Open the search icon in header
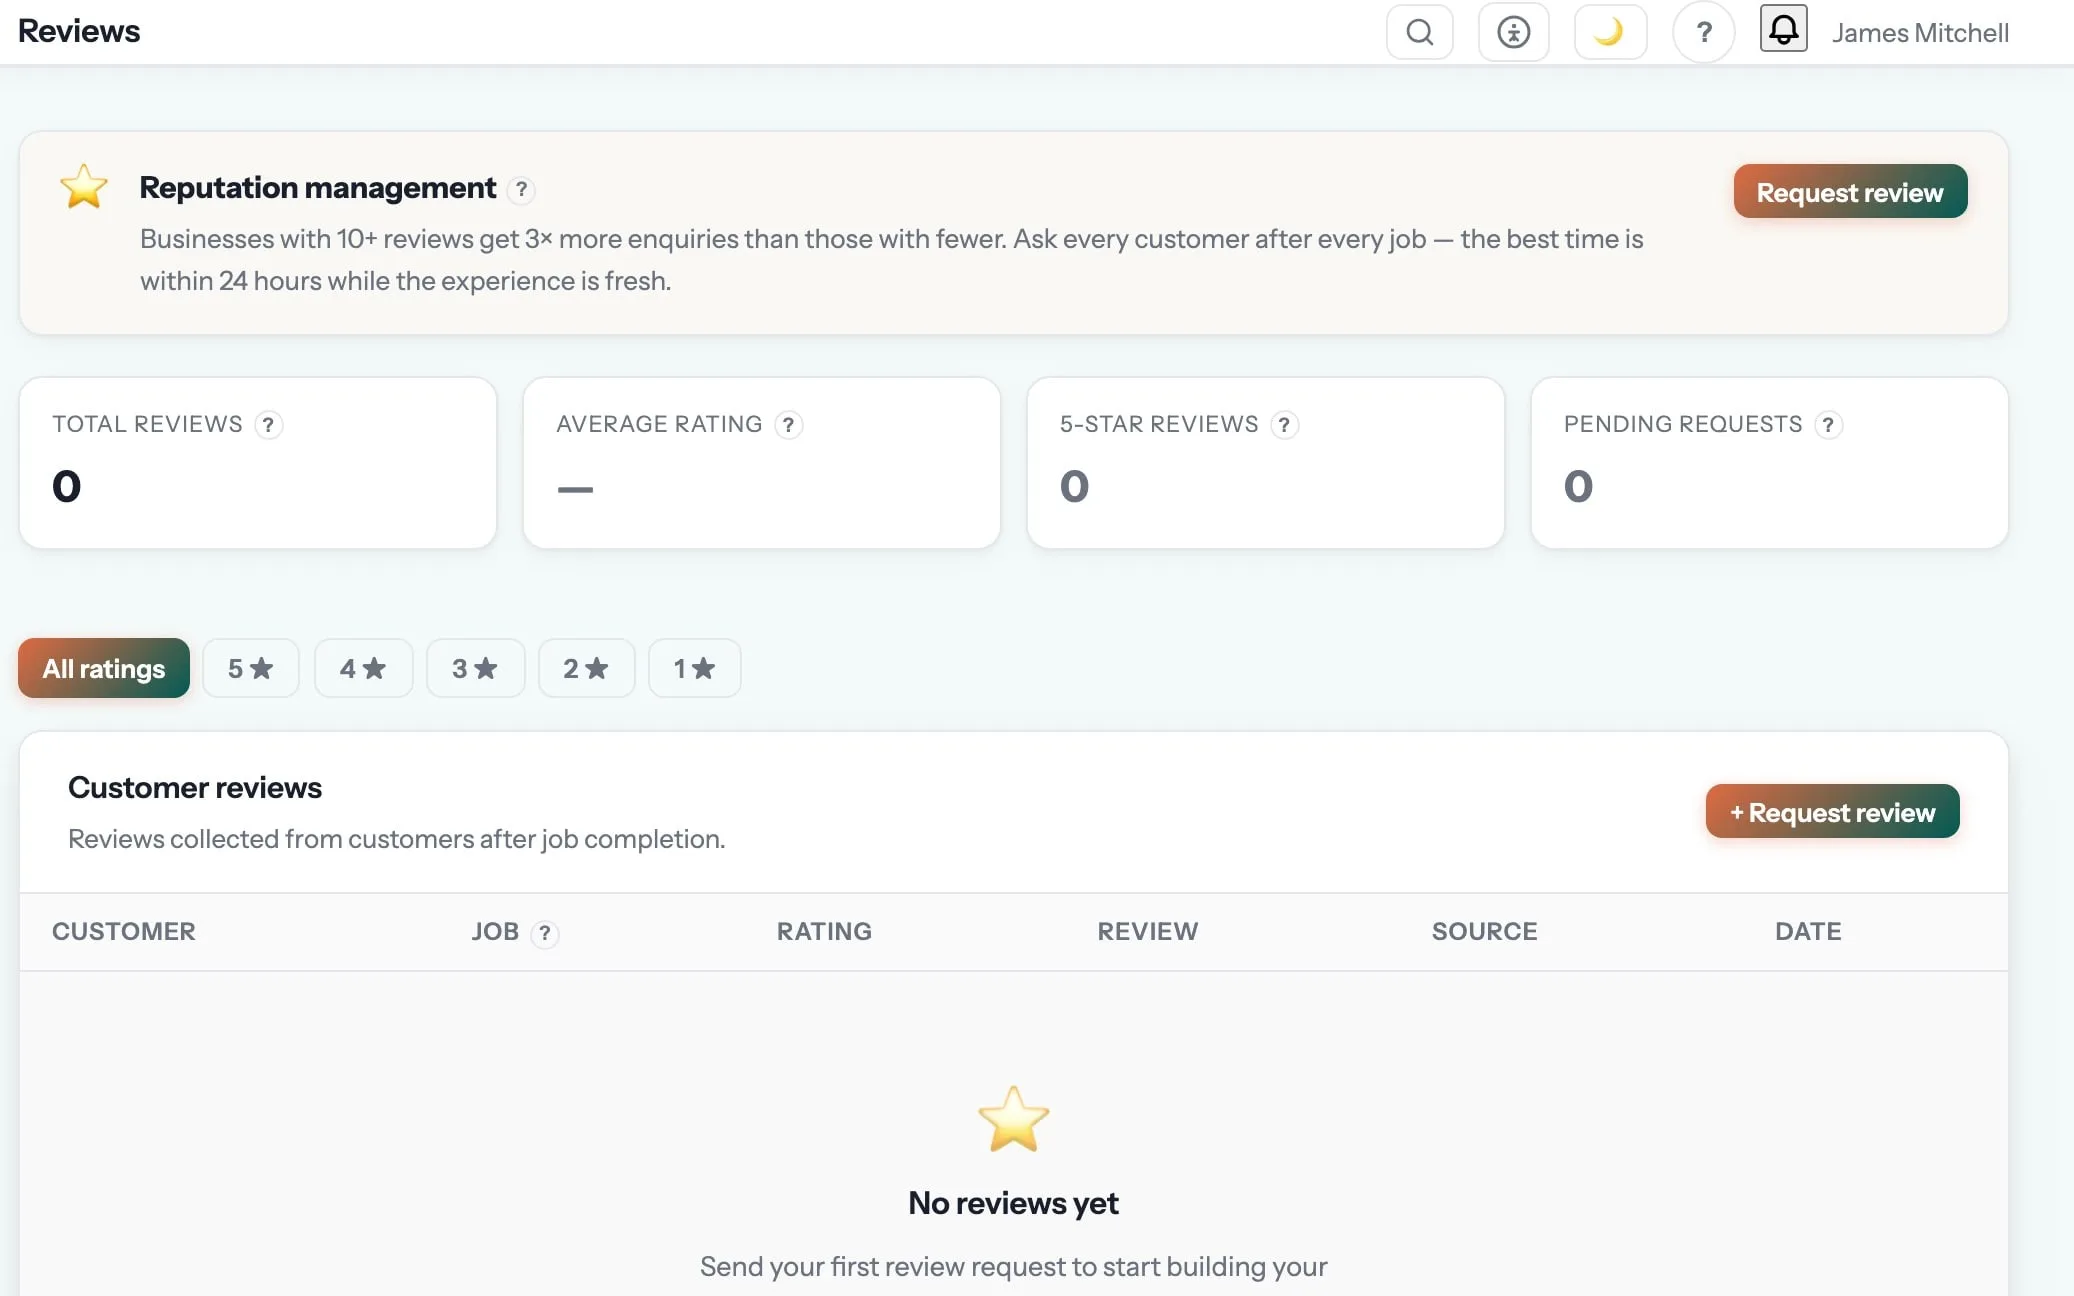 coord(1419,32)
